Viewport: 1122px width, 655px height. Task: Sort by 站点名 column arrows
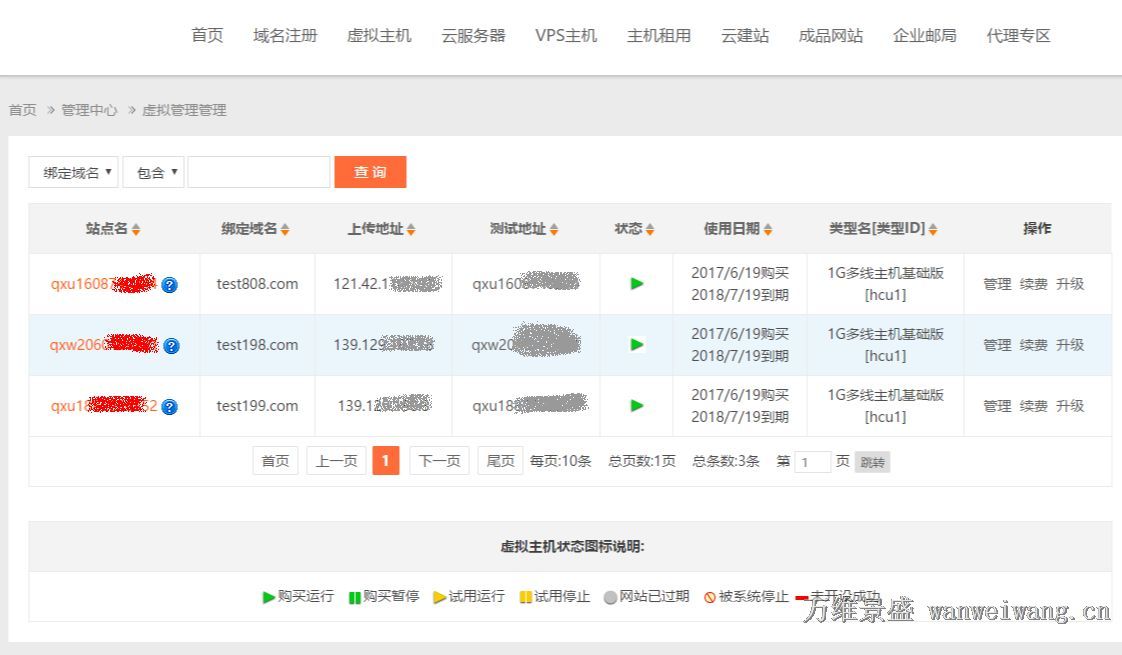click(136, 229)
